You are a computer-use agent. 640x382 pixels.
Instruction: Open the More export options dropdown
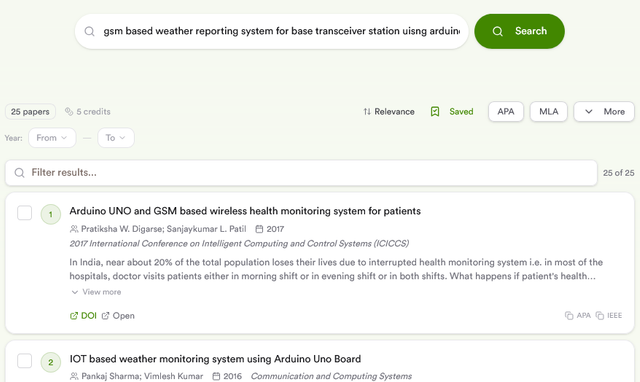click(x=604, y=111)
